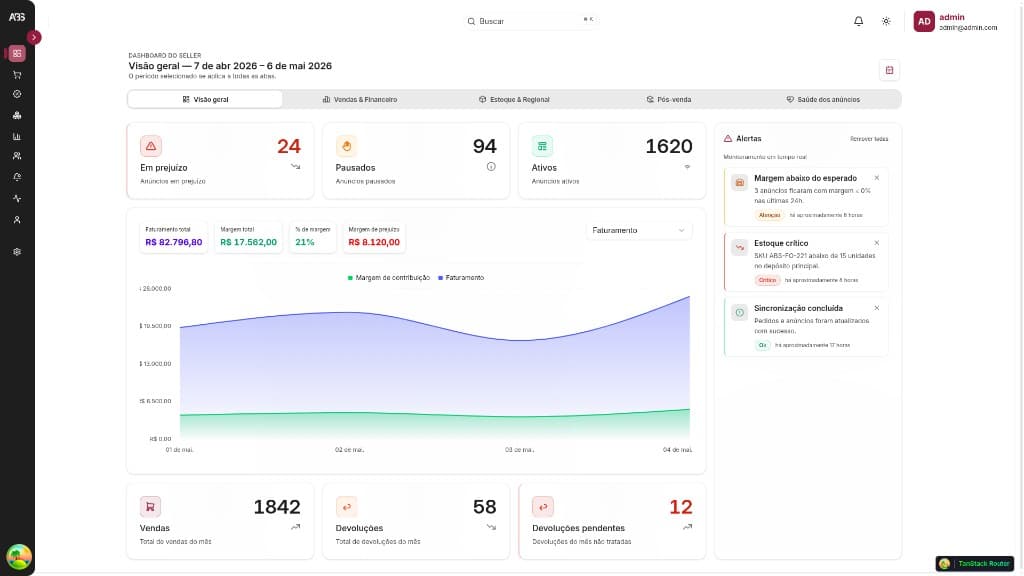Click the 1842 Vendas count
Screen dimensions: 1024x576
tap(277, 507)
